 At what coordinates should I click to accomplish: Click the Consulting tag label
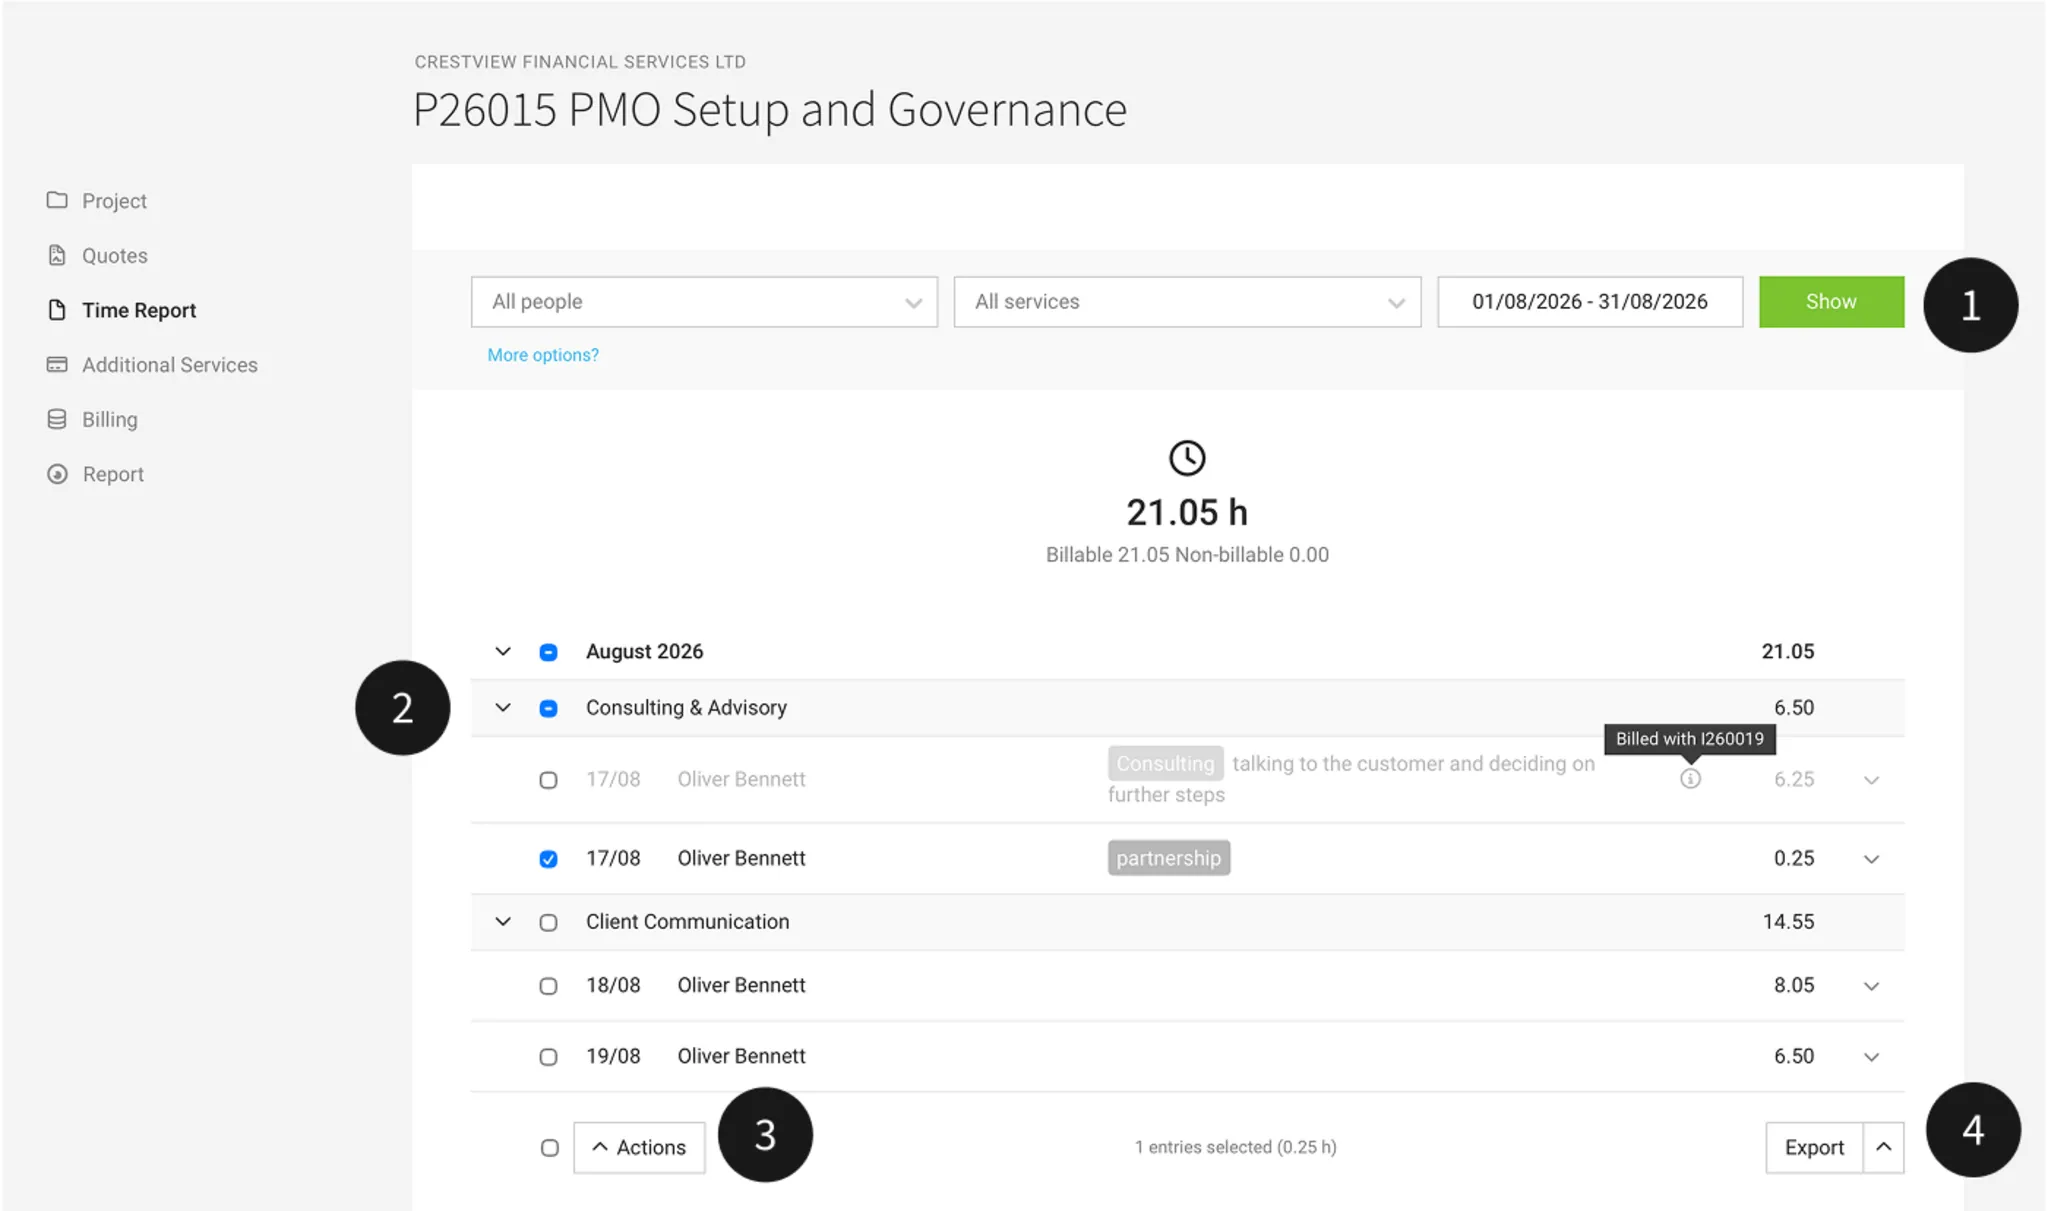pos(1165,763)
